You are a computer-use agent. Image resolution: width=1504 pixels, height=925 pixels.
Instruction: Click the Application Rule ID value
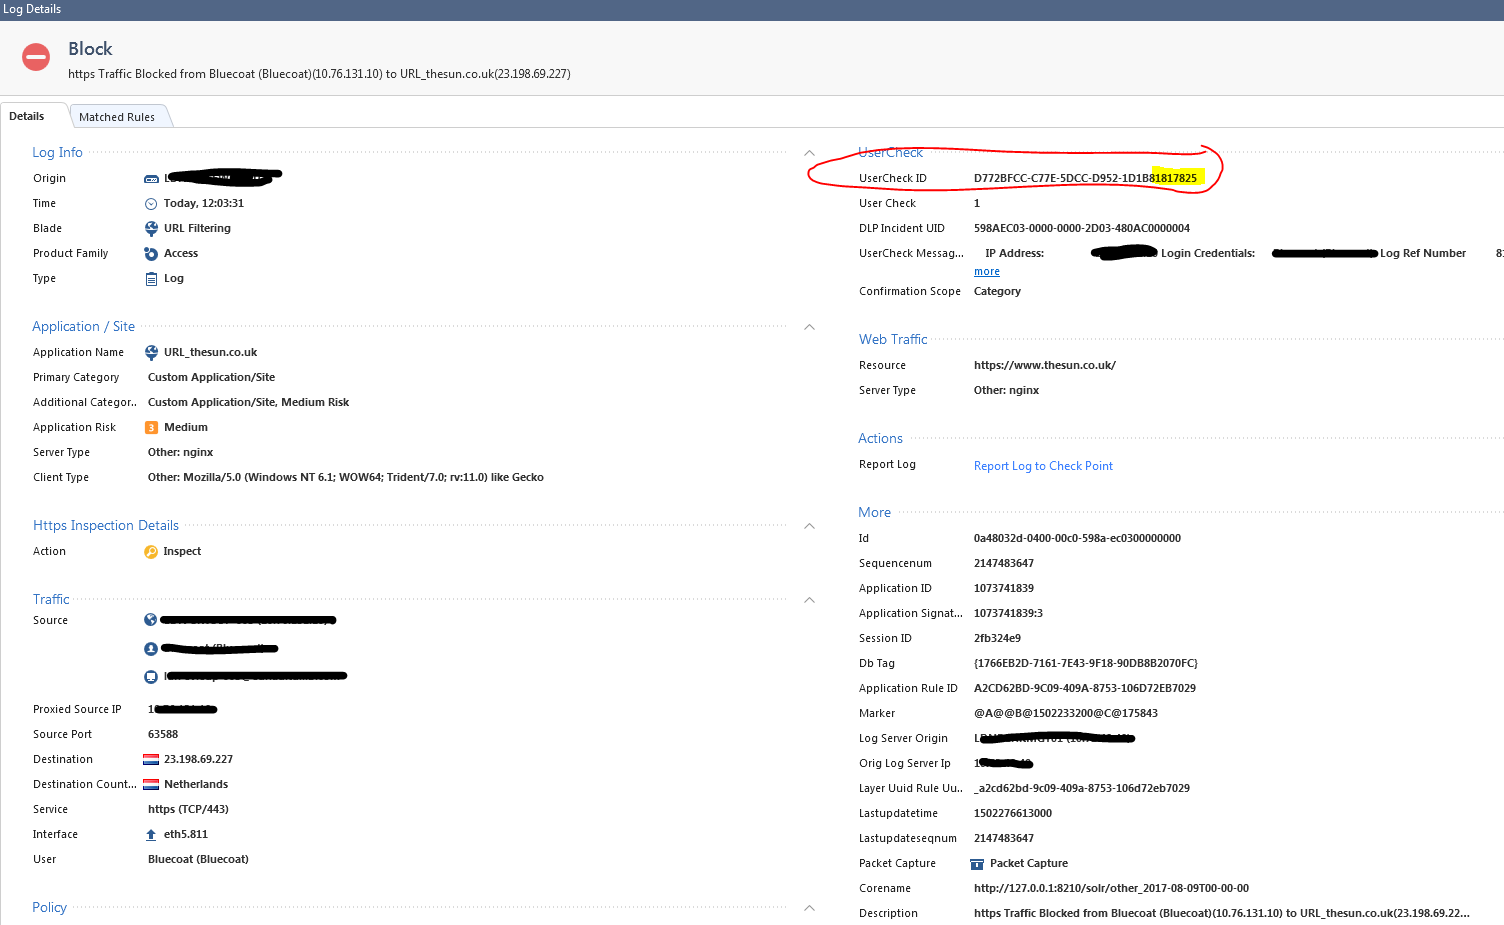[1085, 689]
